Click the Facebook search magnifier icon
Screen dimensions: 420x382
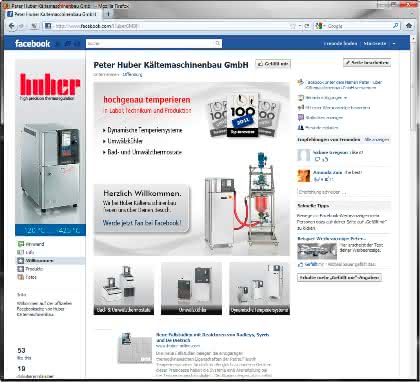point(217,43)
